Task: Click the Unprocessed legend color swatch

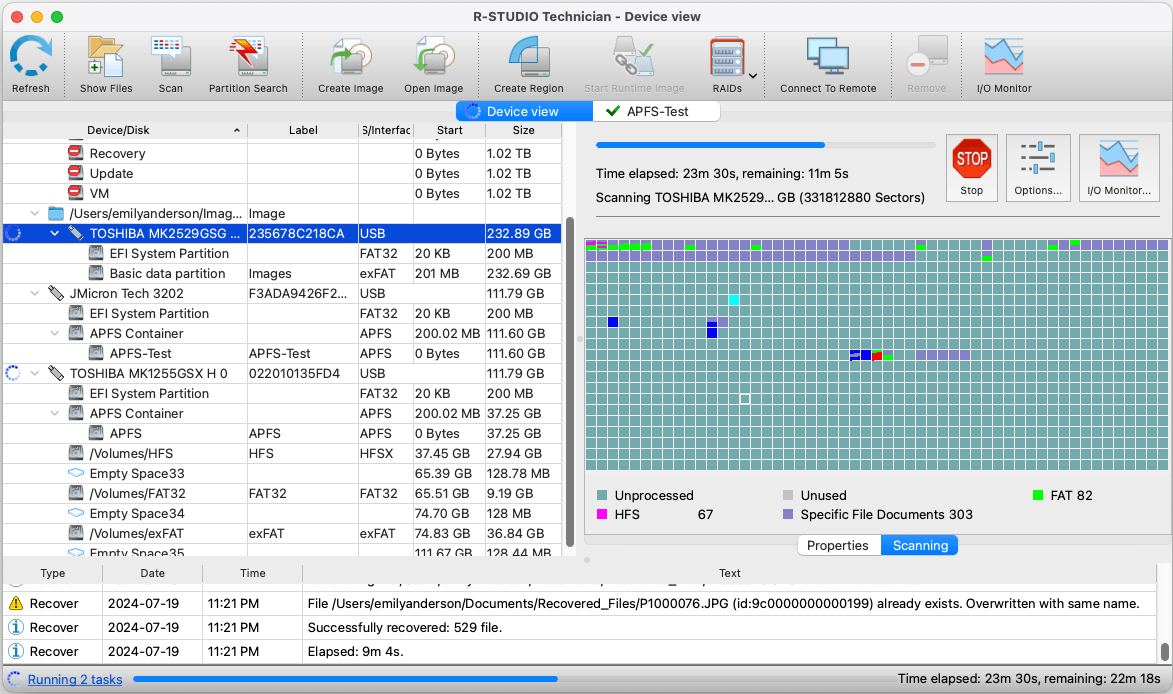Action: click(602, 495)
